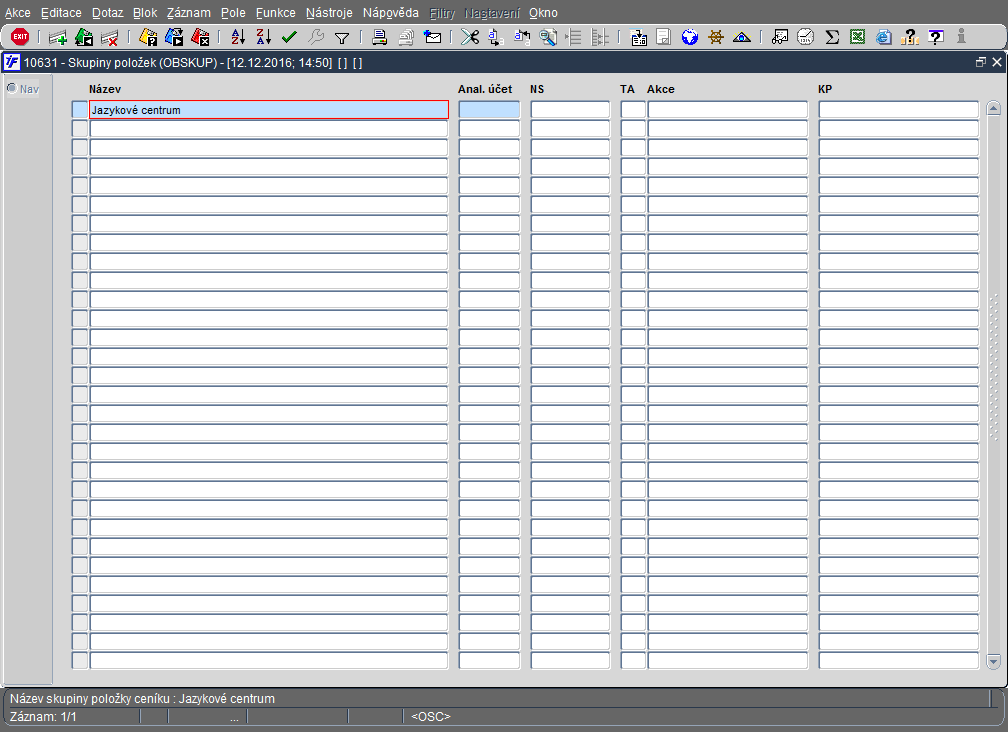Click the TA column header

point(627,89)
